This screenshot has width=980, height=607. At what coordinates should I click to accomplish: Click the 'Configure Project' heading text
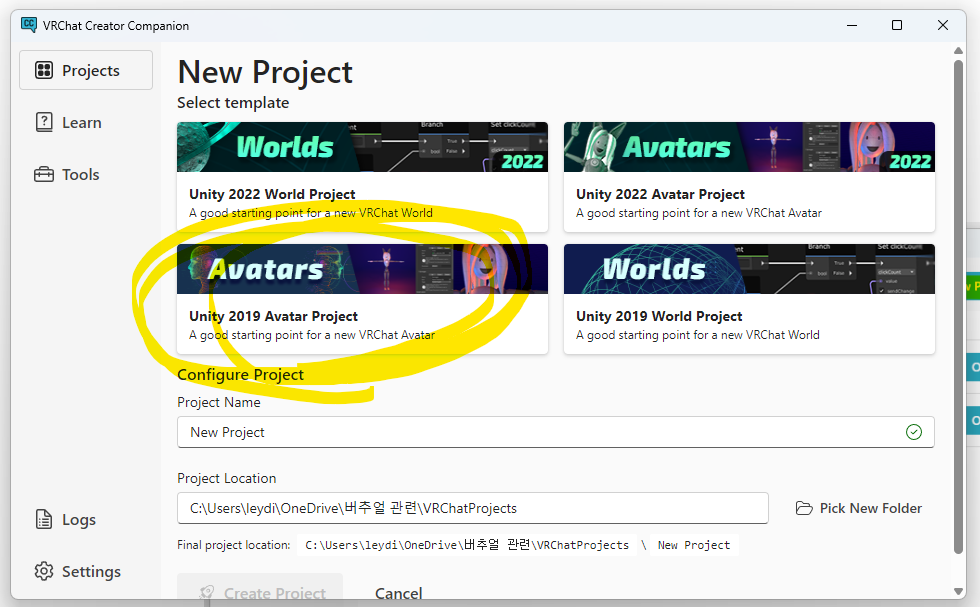(x=241, y=374)
